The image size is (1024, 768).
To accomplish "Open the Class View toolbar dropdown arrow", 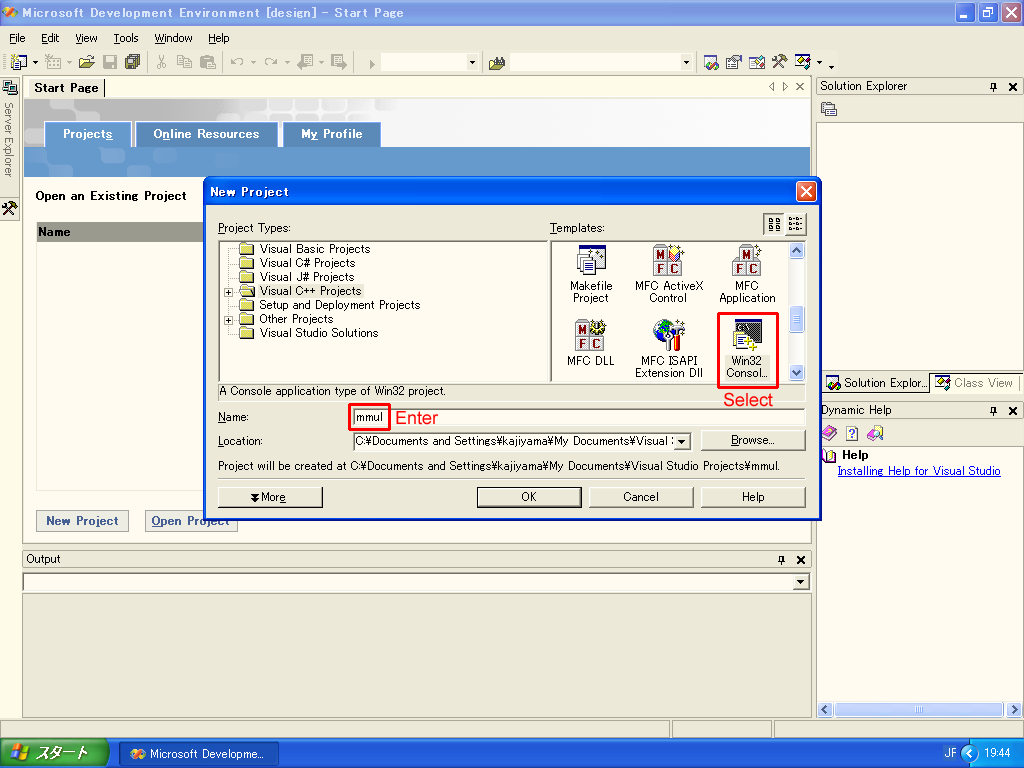I will tap(819, 63).
